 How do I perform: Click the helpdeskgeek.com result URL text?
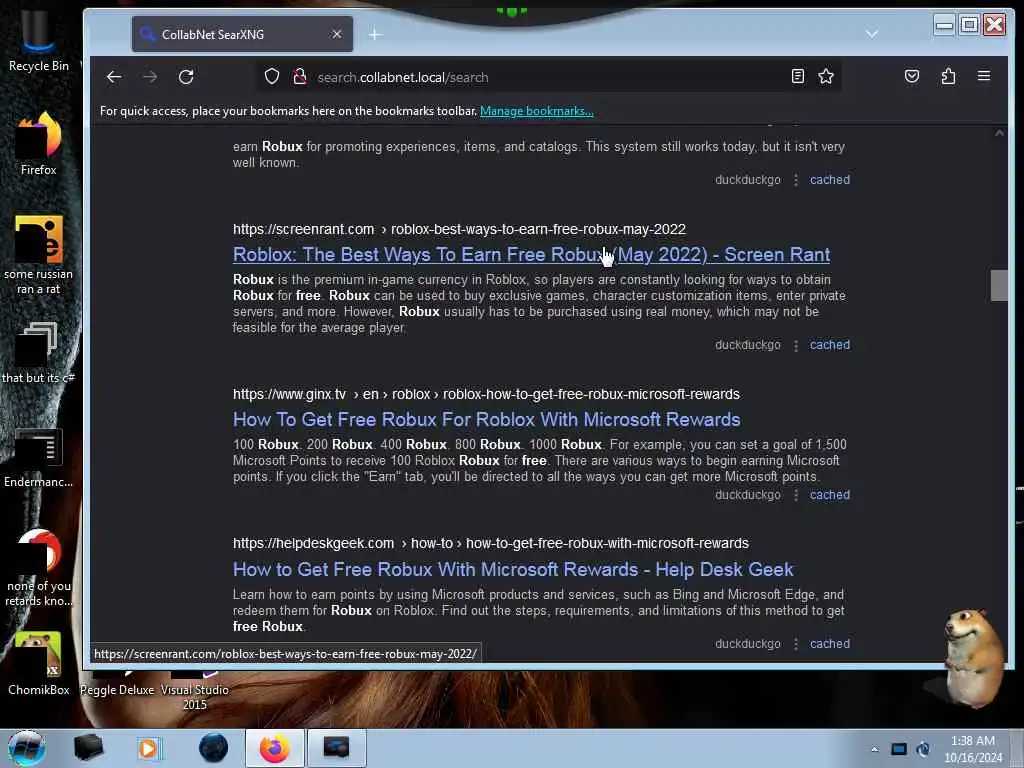click(x=490, y=543)
